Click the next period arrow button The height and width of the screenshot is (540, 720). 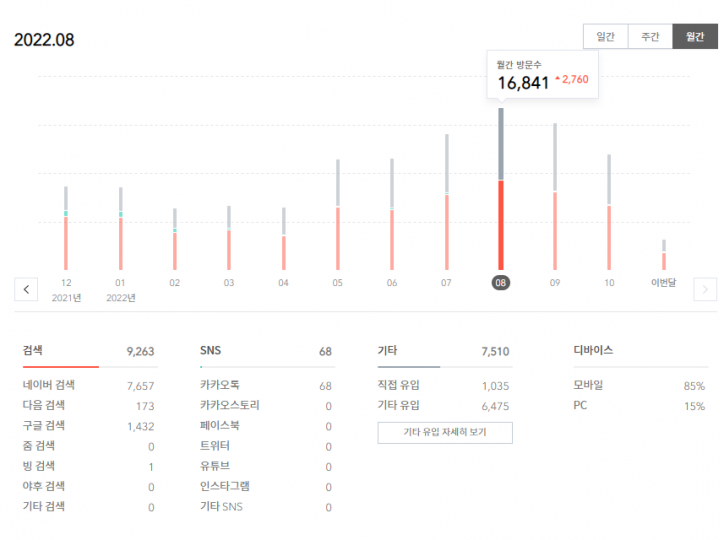[x=705, y=289]
